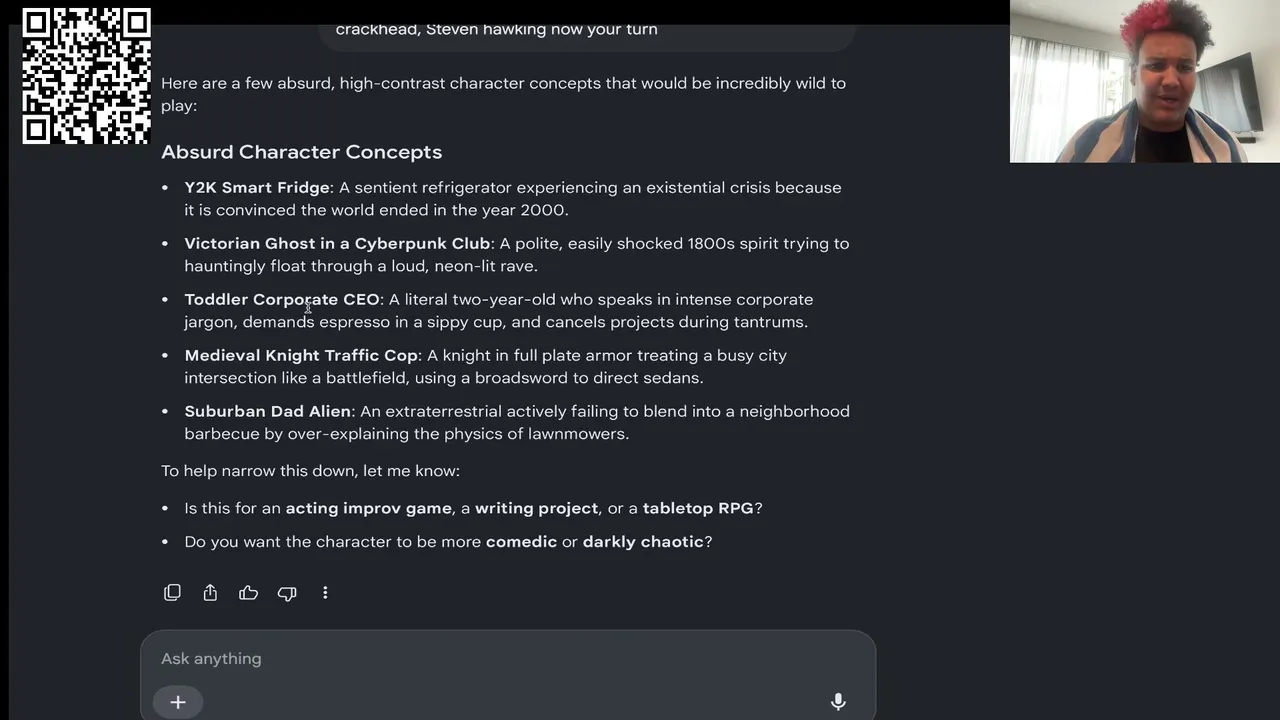
Task: Copy the response with the copy icon
Action: point(172,593)
